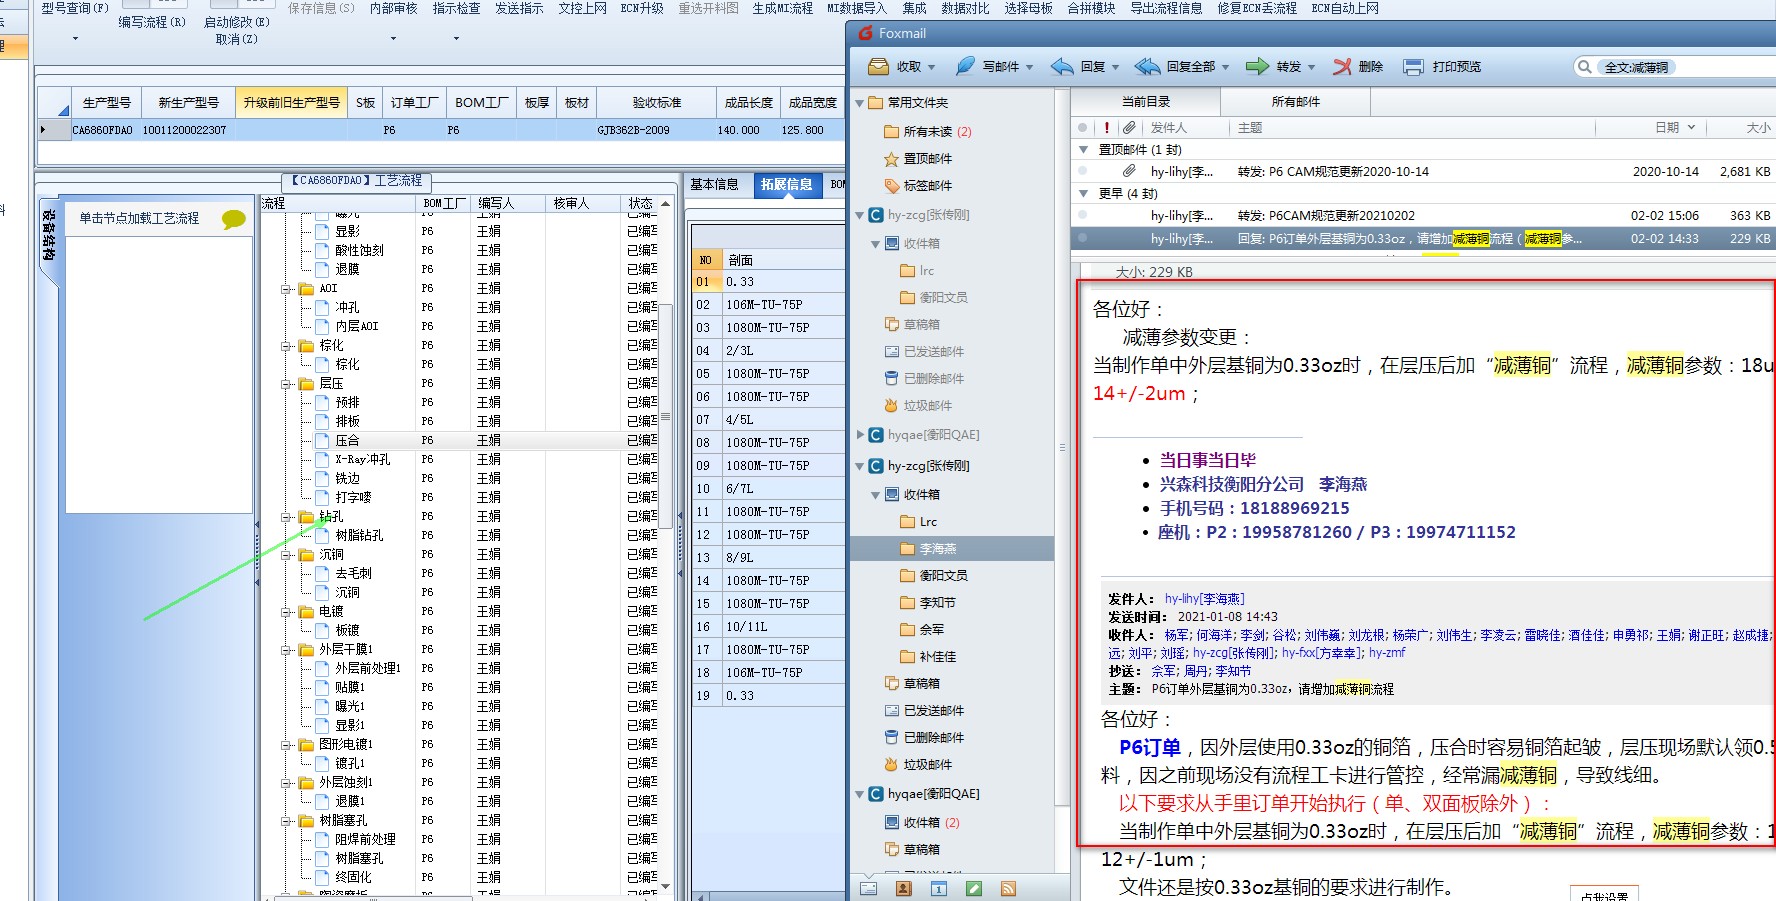Open the 所有未读 (2) folder

tap(927, 132)
